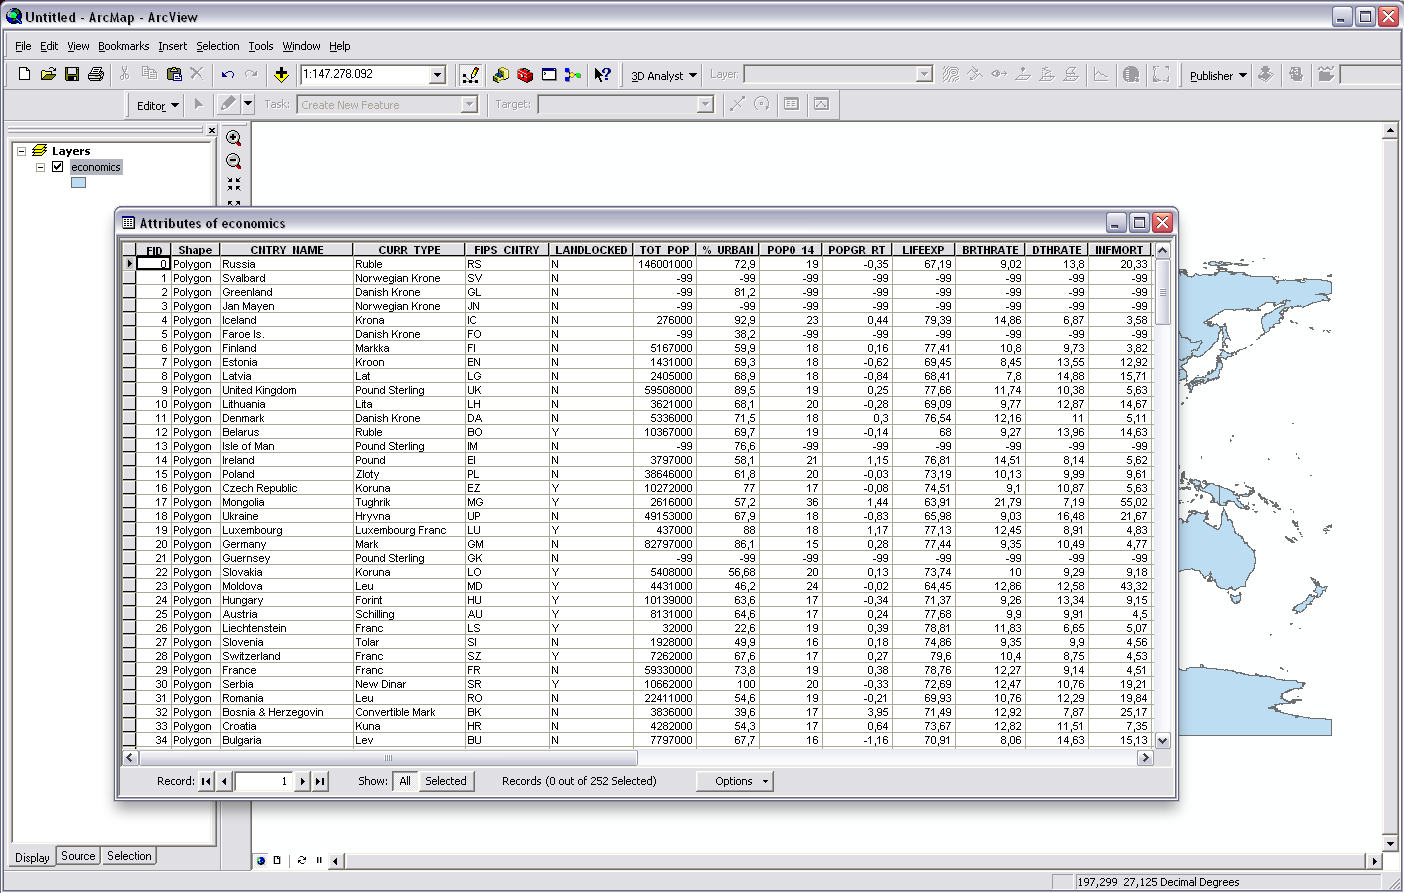Expand the sketch tool palette arrow
Image resolution: width=1404 pixels, height=893 pixels.
[x=248, y=104]
